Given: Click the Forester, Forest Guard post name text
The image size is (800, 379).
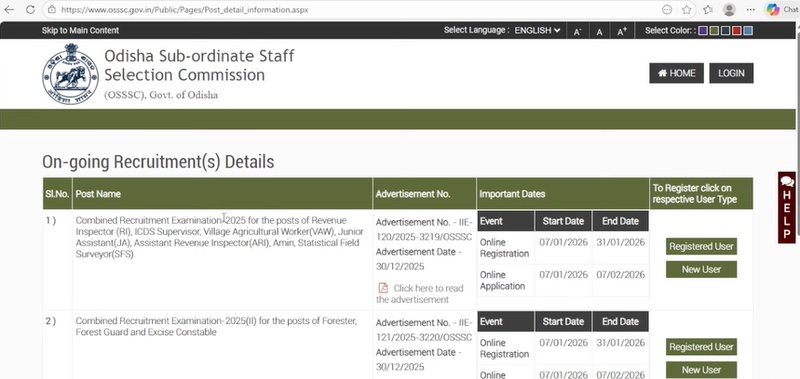Looking at the screenshot, I should point(216,326).
